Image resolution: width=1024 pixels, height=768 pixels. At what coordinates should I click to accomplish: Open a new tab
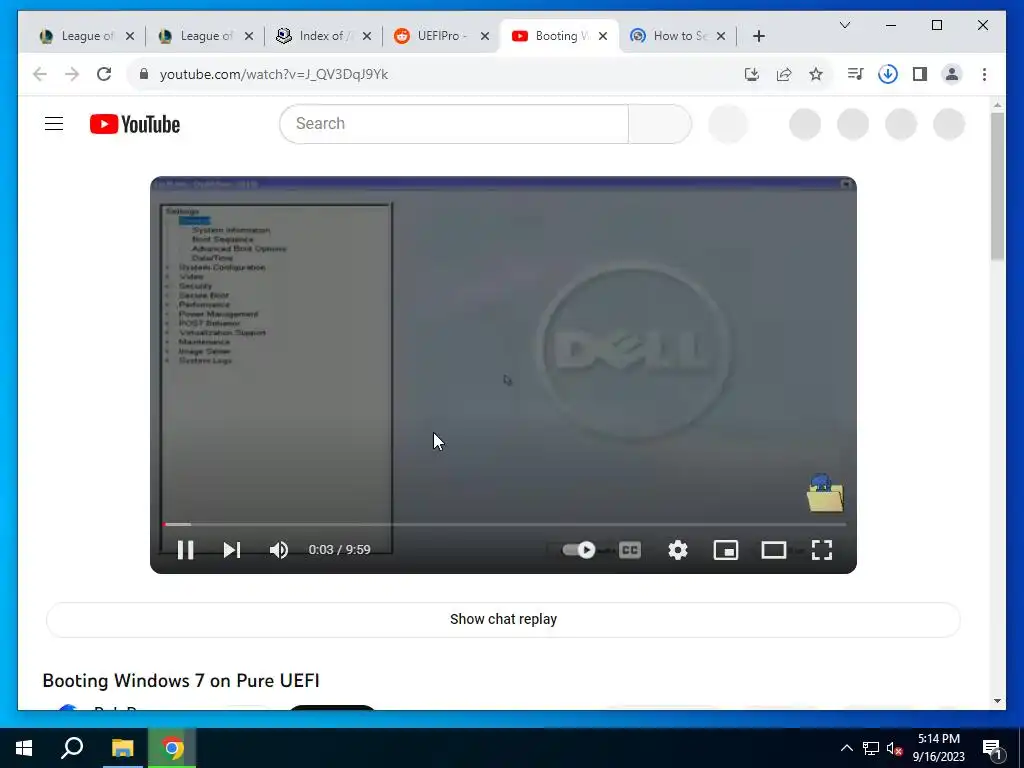[759, 36]
